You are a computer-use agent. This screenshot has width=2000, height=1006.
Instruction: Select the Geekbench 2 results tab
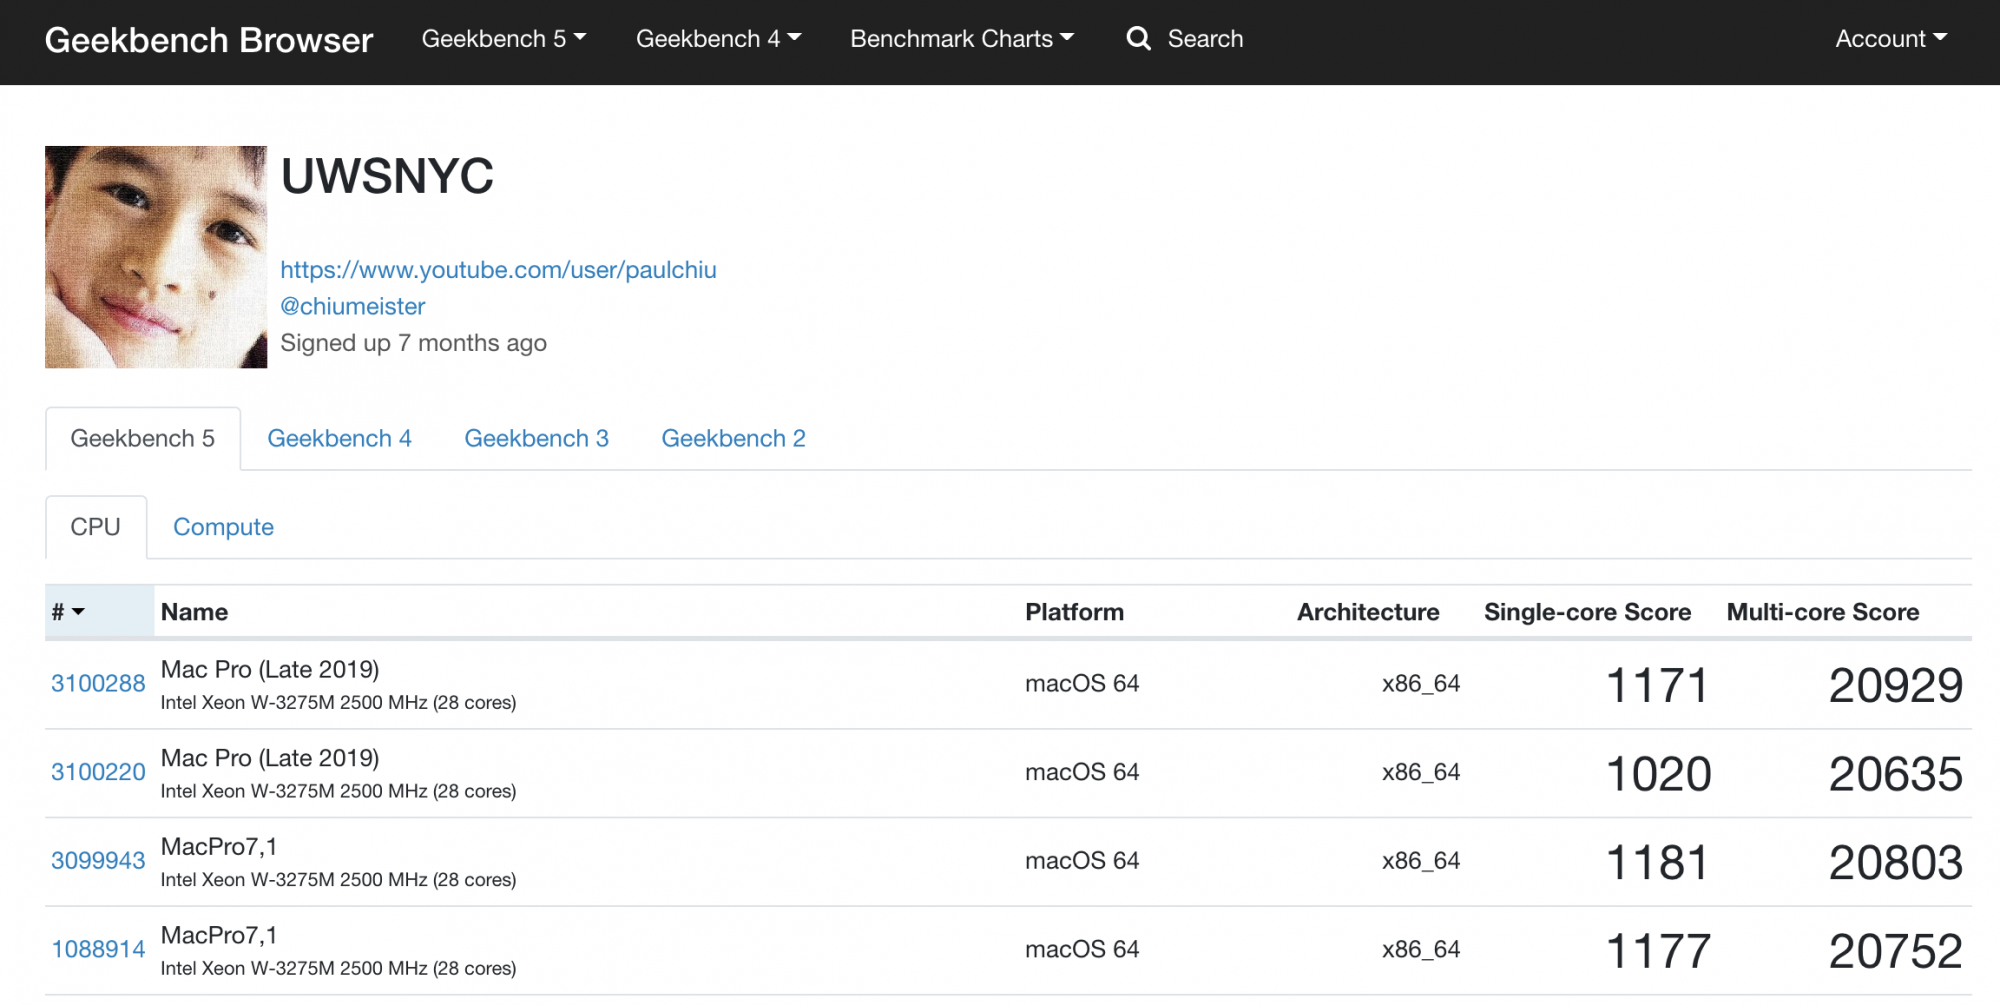733,438
